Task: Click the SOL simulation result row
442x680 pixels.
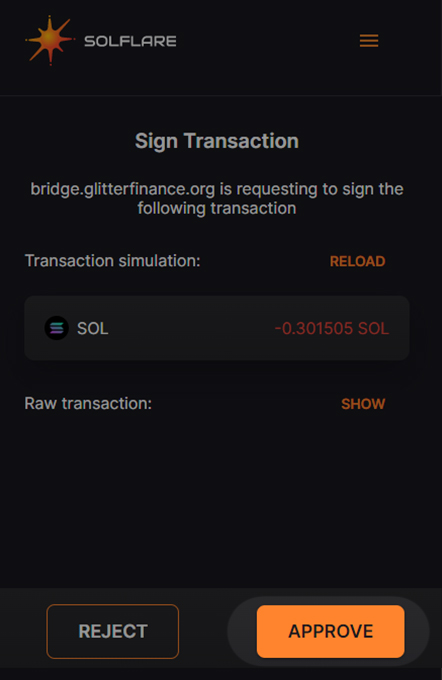Action: pos(217,328)
